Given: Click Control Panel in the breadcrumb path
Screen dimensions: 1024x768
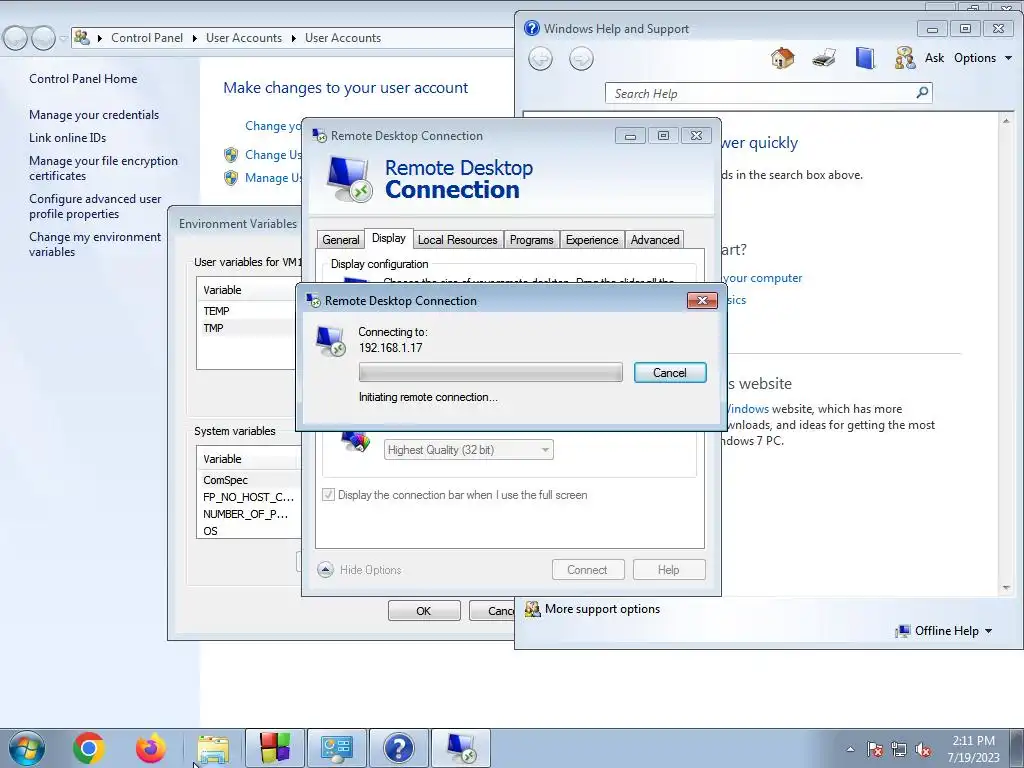Looking at the screenshot, I should (147, 38).
